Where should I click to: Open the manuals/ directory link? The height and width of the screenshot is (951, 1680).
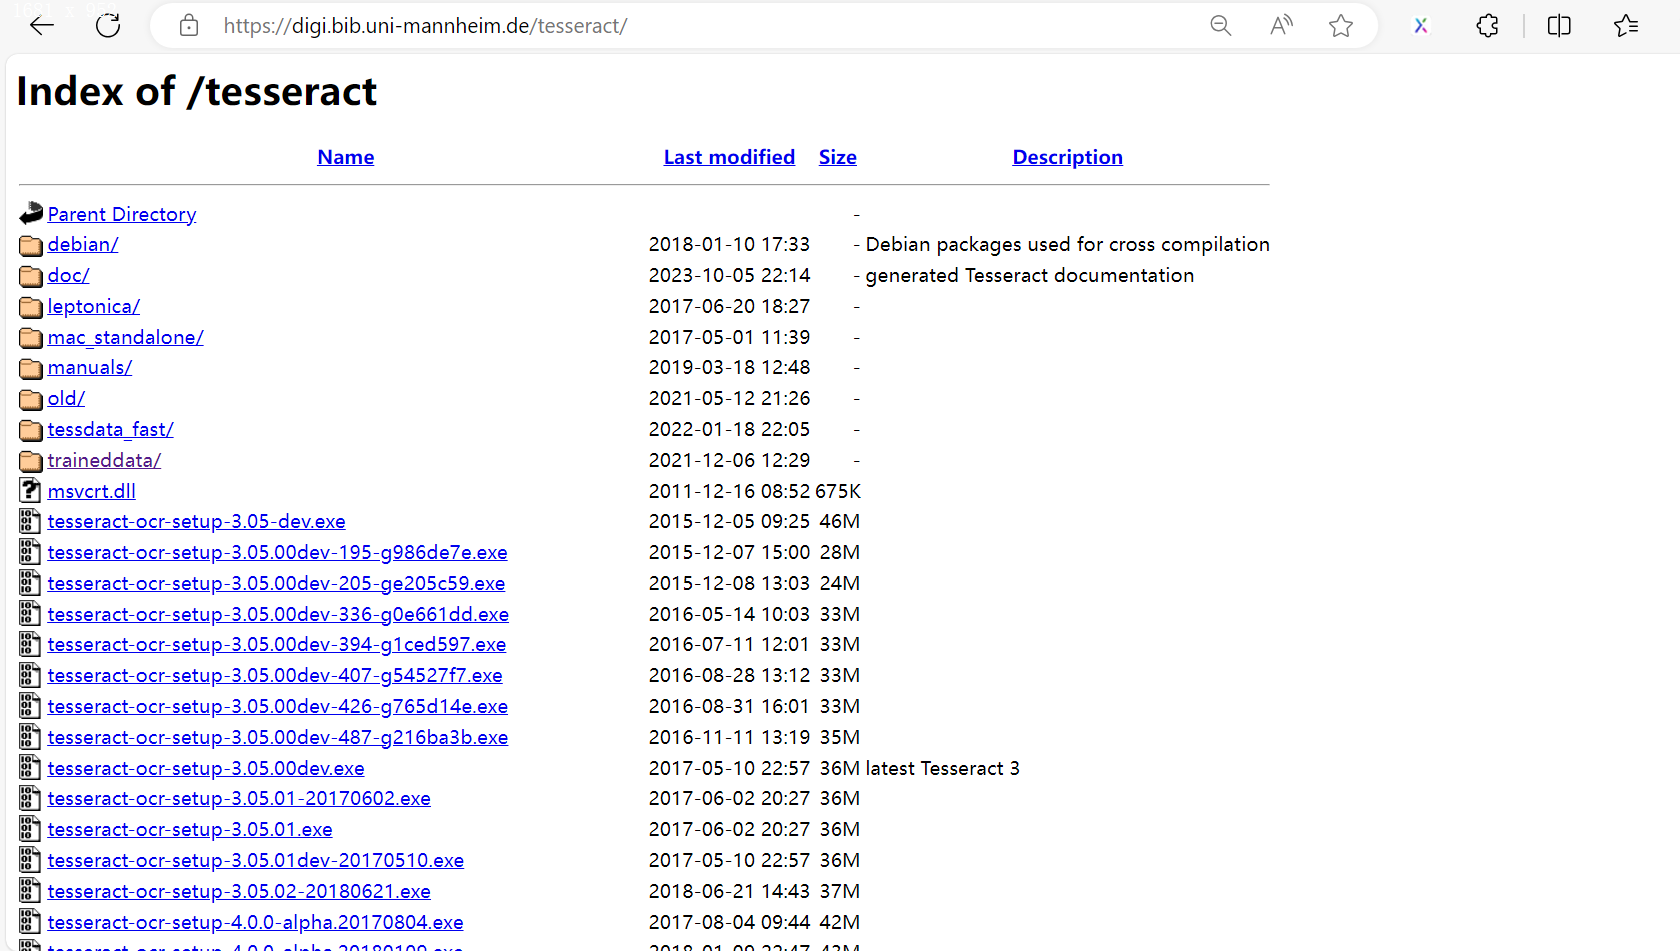click(x=90, y=367)
